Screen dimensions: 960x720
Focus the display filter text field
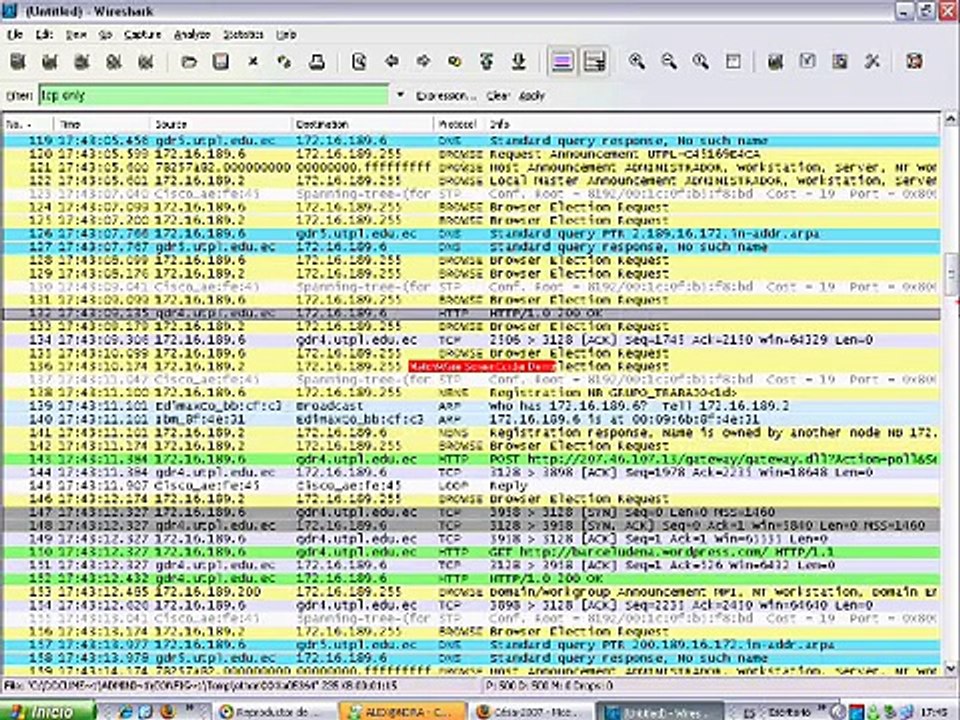tap(214, 96)
